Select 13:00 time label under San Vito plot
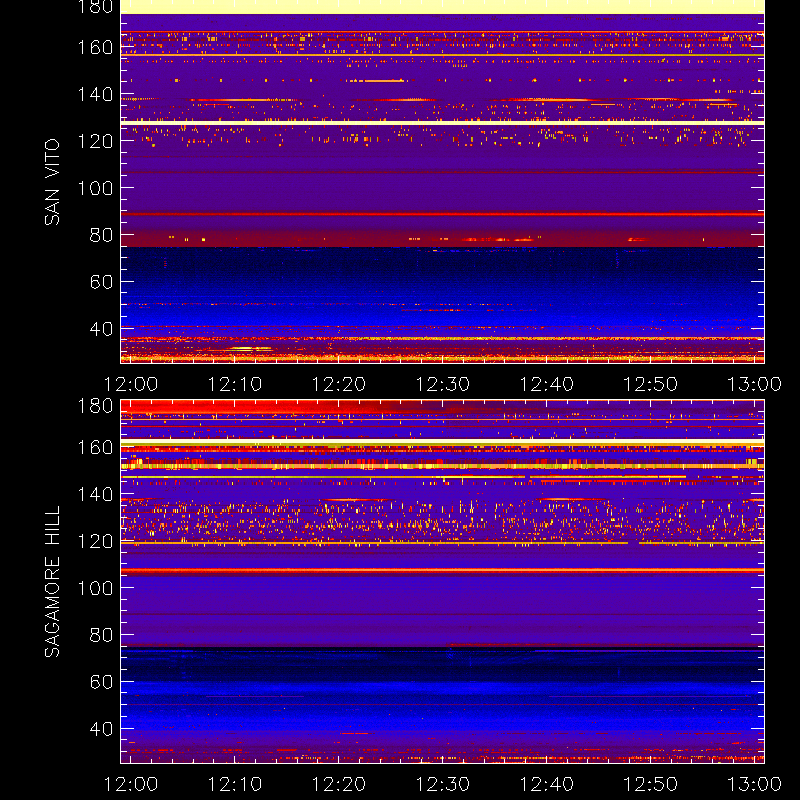Image resolution: width=800 pixels, height=800 pixels. tap(754, 384)
